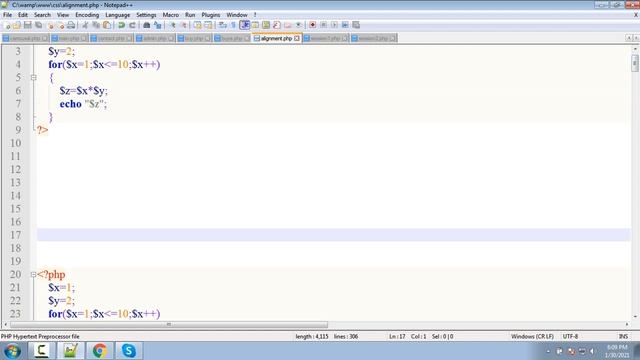640x360 pixels.
Task: Toggle INS mode in status bar
Action: pos(623,336)
